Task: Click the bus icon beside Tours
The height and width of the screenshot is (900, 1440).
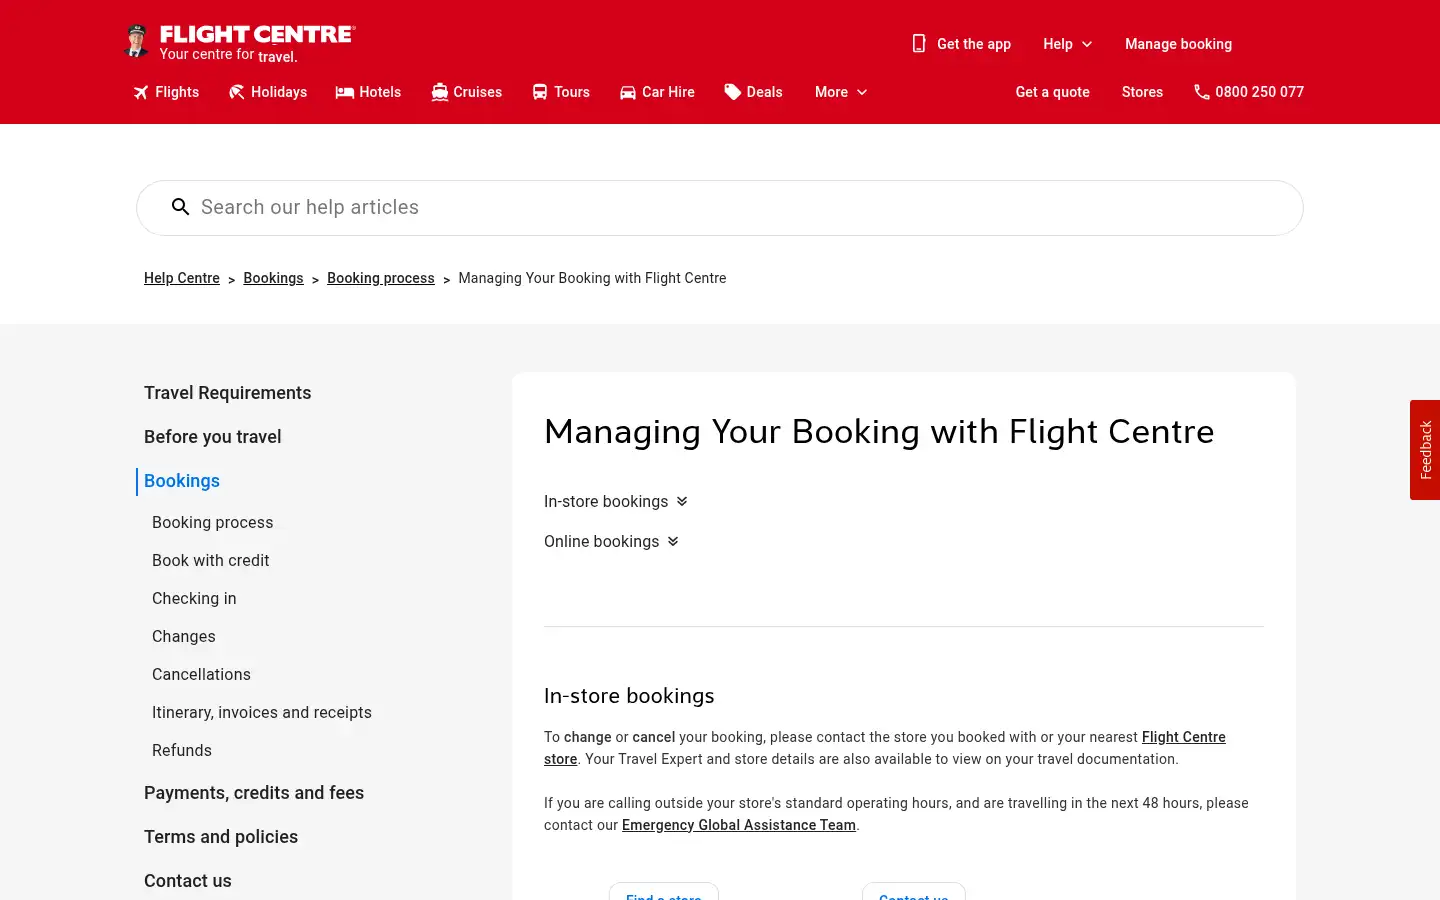Action: (x=540, y=92)
